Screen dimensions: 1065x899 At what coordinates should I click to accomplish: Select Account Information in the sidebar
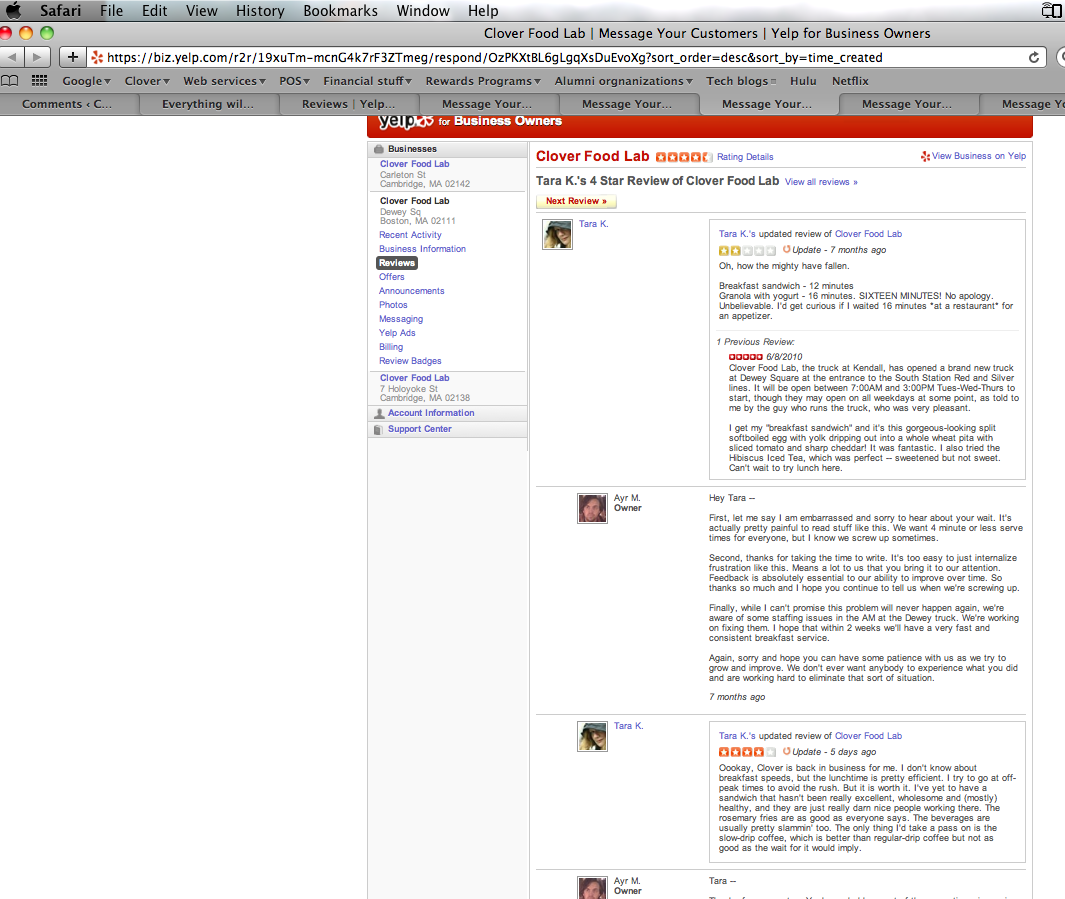coord(431,413)
